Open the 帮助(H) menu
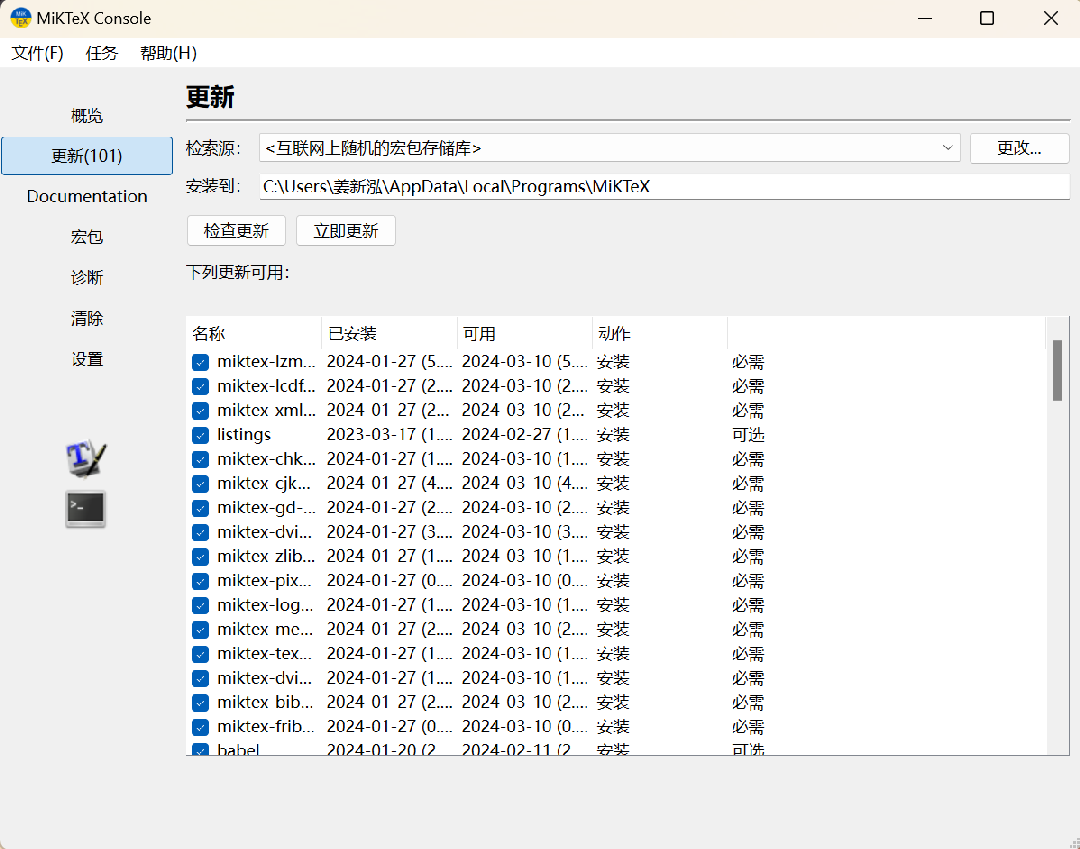The height and width of the screenshot is (849, 1080). (x=167, y=53)
